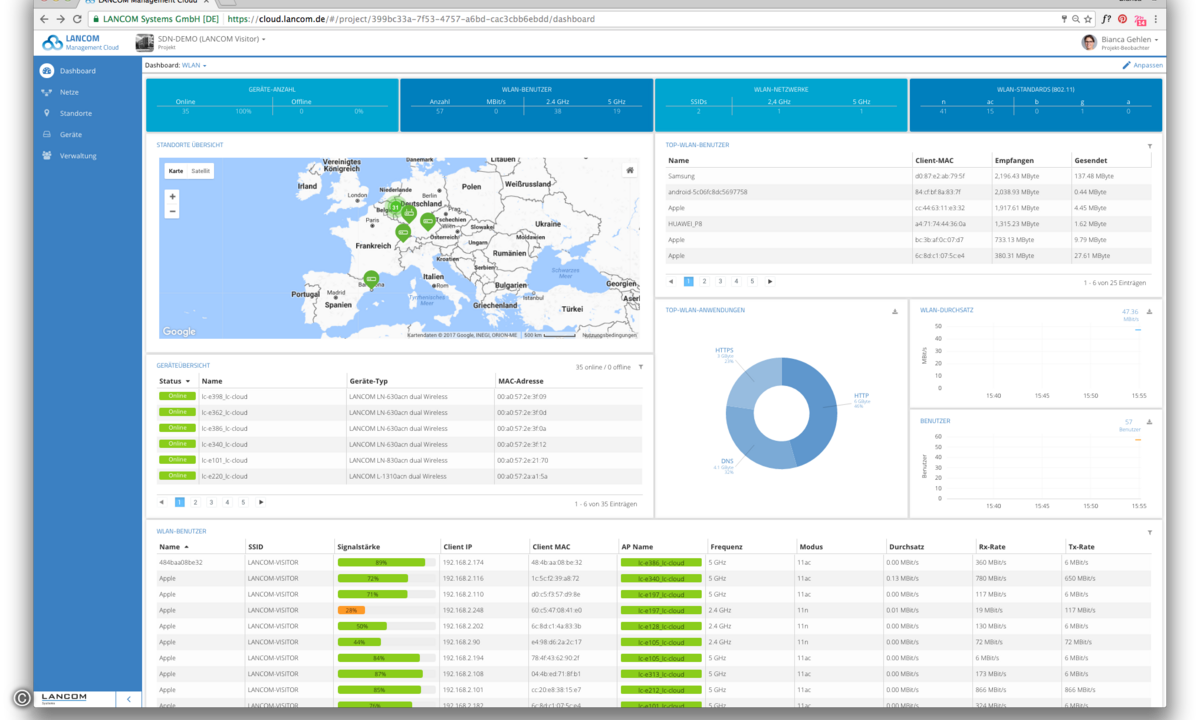
Task: Collapse the sidebar with the chevron
Action: click(128, 699)
